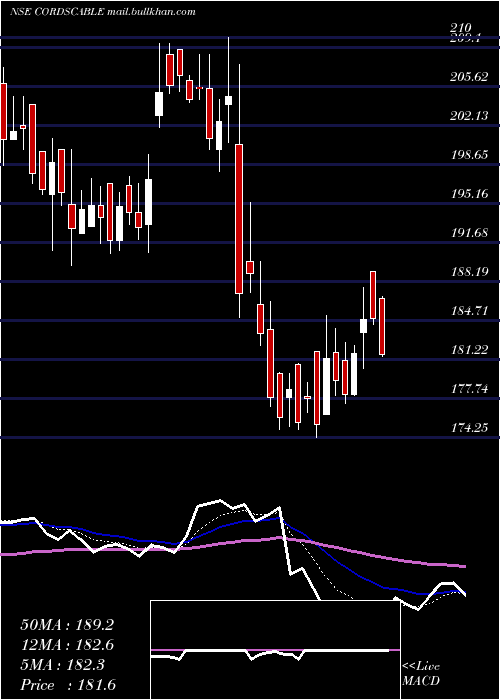Image resolution: width=500 pixels, height=700 pixels.
Task: Click the NSE CORDSCABLE chart title
Action: (58, 12)
